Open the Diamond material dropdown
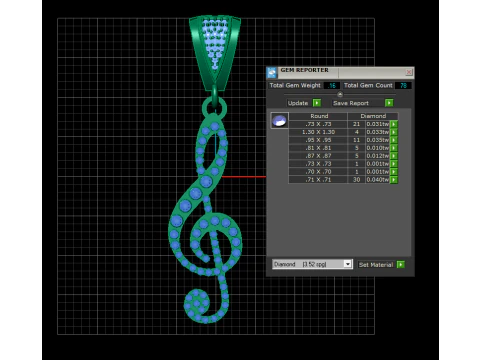 tap(348, 264)
